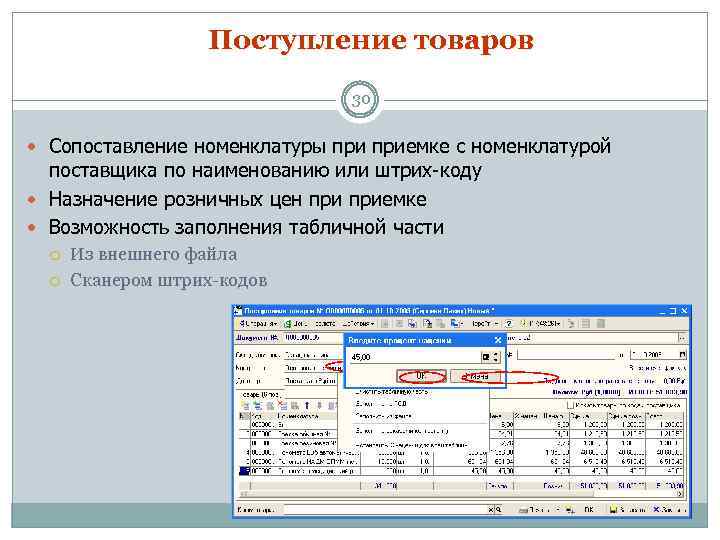Click the red delete row icon in the table toolbar
This screenshot has height=540, width=720.
pos(282,406)
